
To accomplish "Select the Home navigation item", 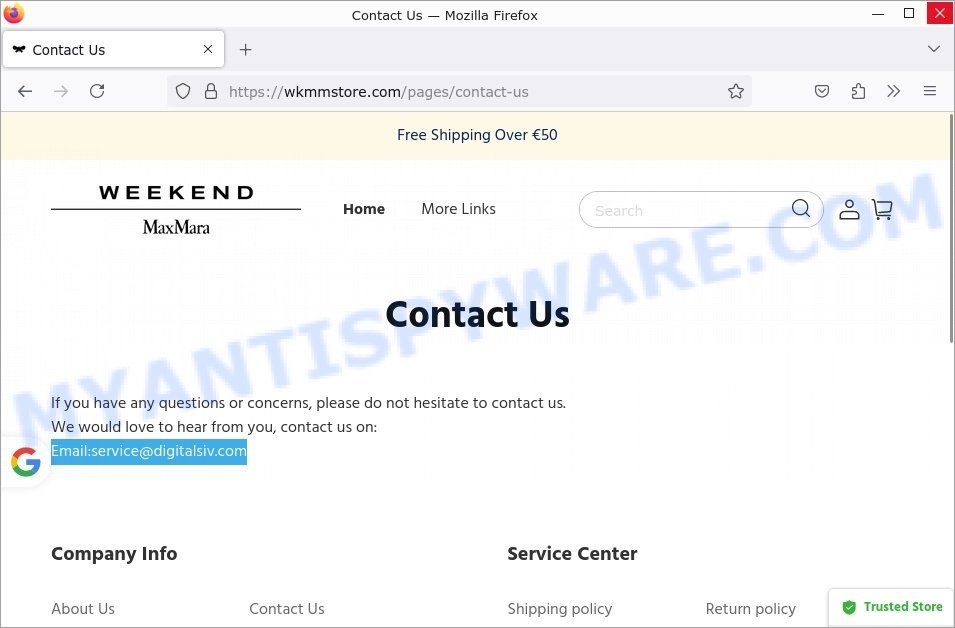I will tap(364, 209).
